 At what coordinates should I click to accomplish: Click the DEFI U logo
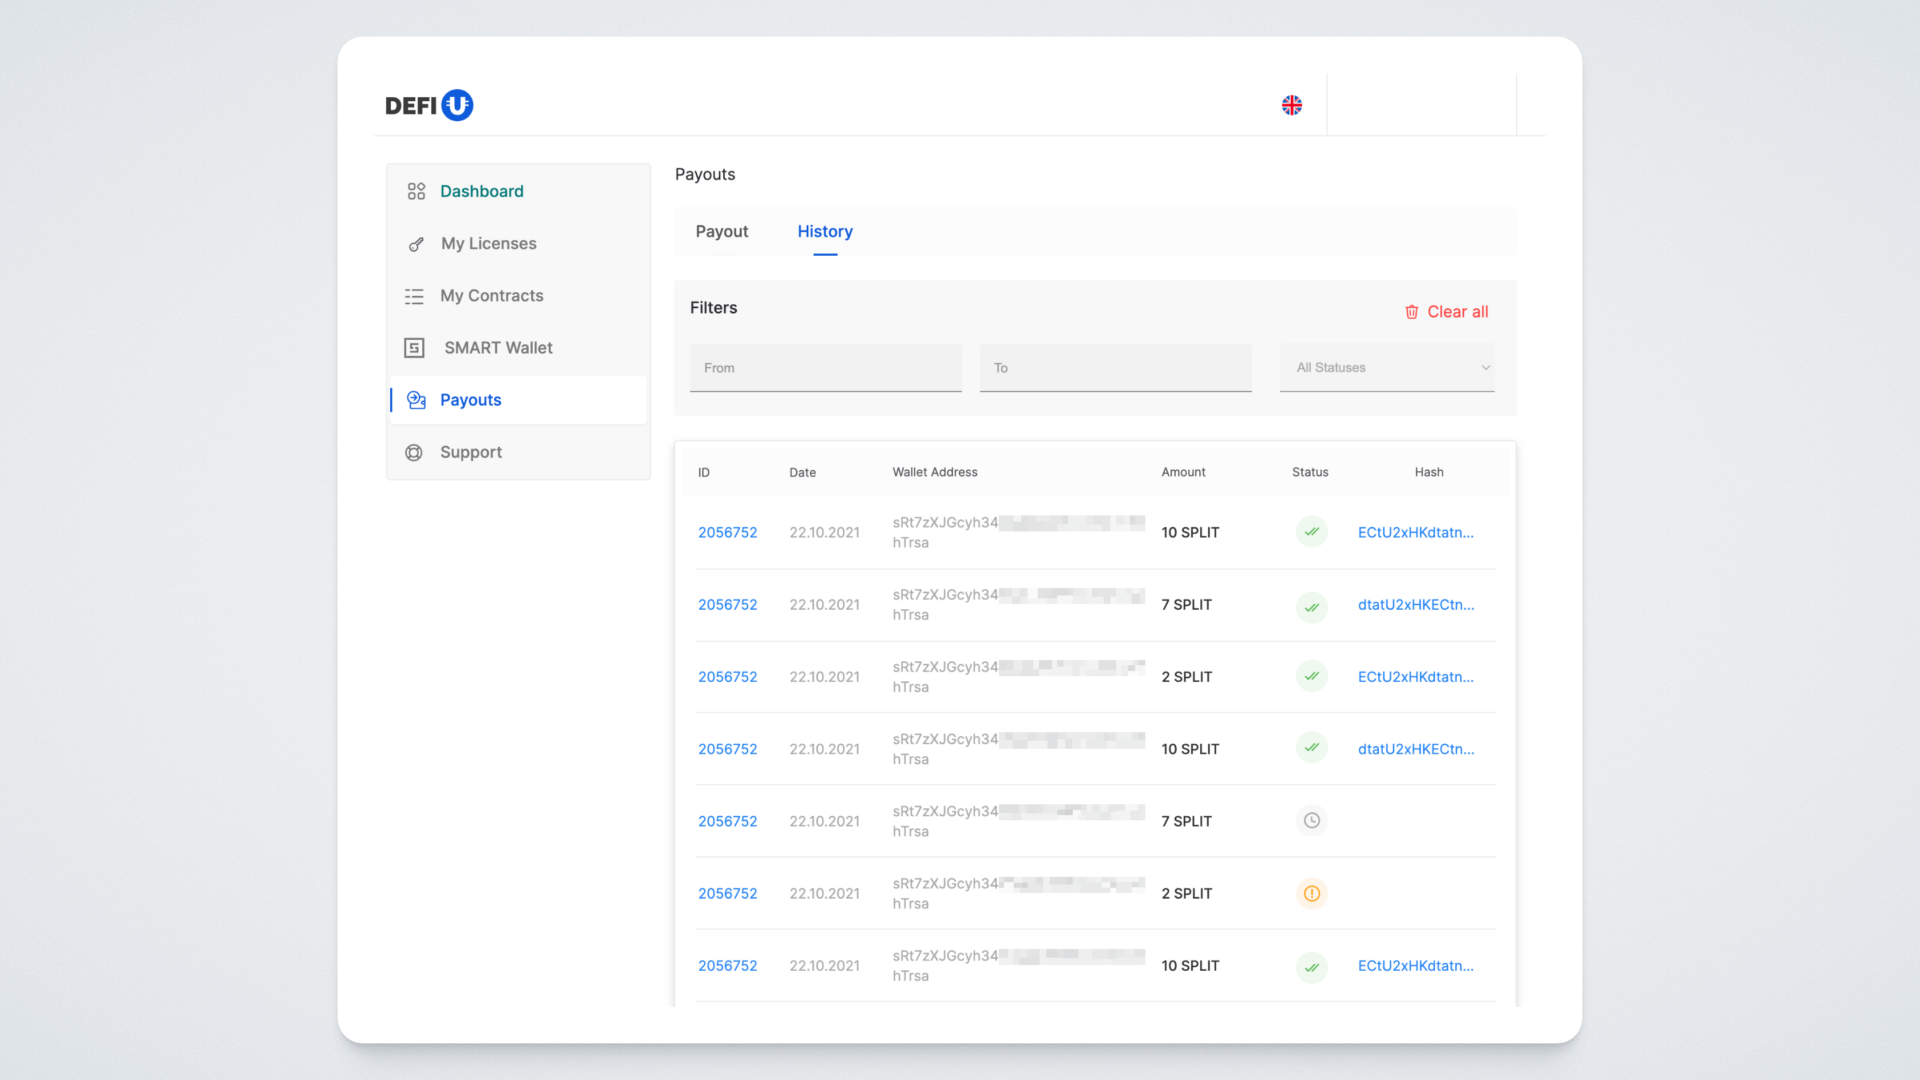point(429,105)
